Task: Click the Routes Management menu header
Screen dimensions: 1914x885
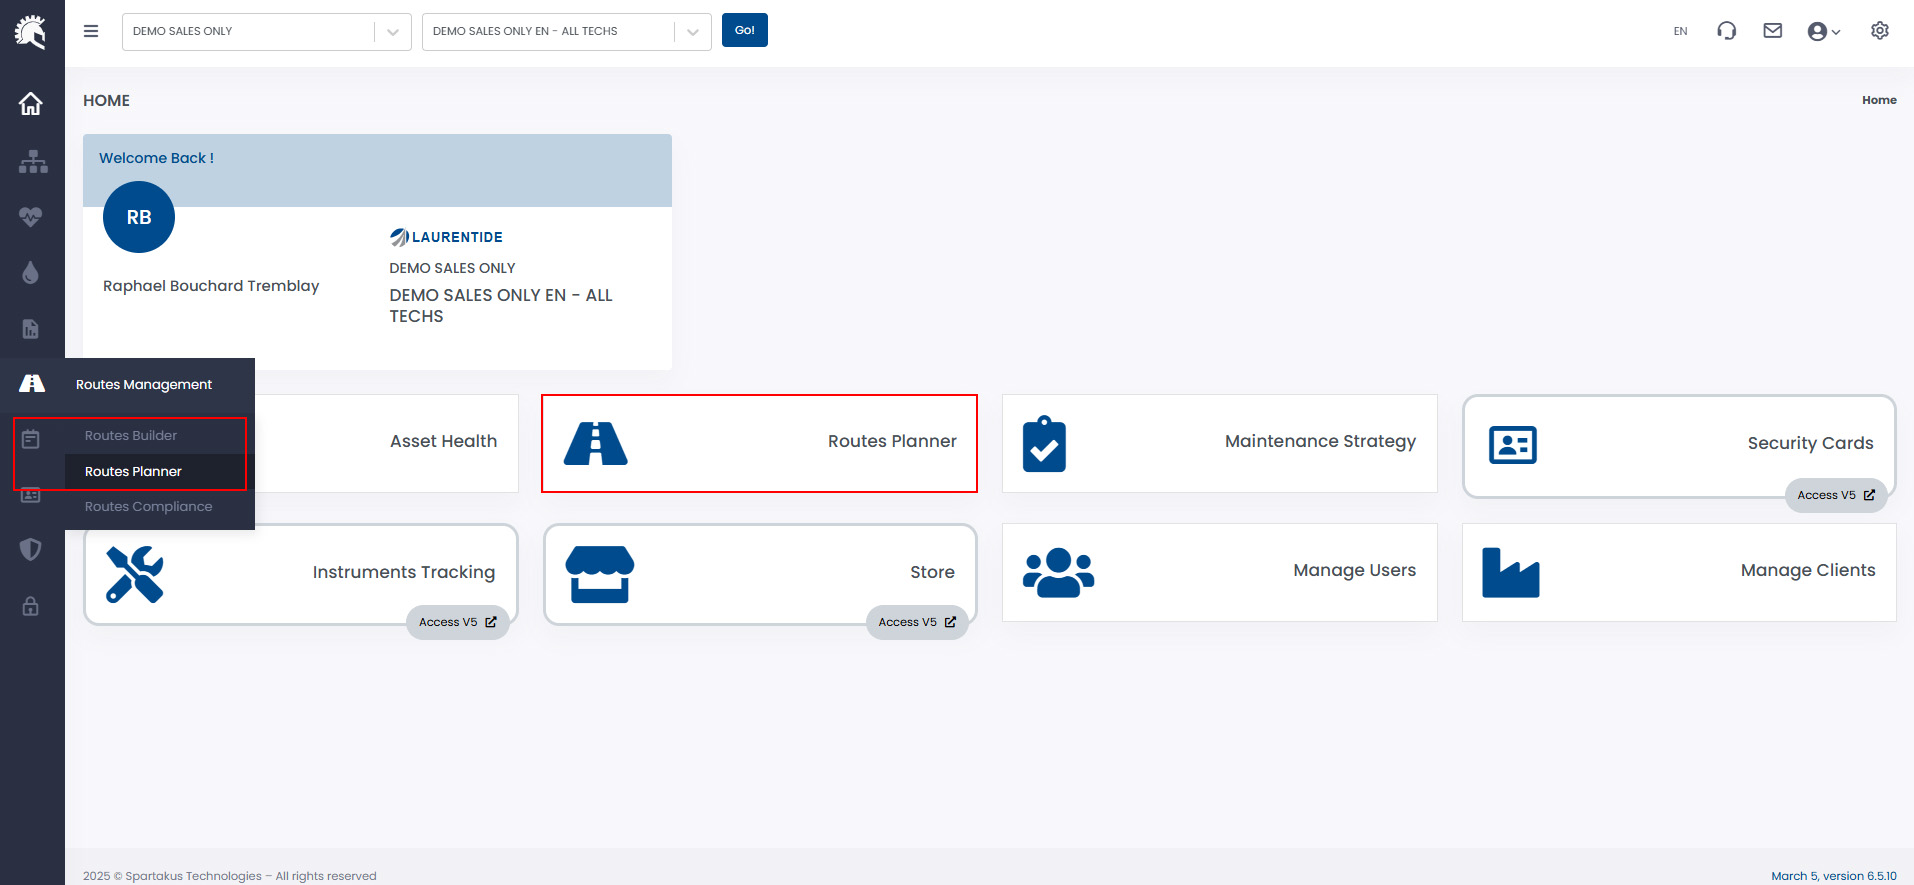Action: [x=144, y=384]
